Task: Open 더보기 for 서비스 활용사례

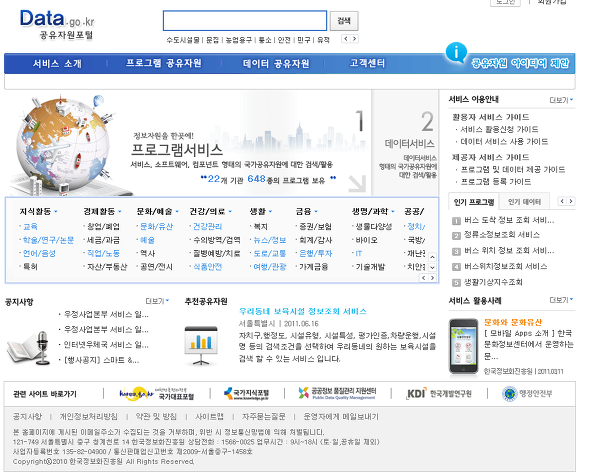Action: click(561, 300)
